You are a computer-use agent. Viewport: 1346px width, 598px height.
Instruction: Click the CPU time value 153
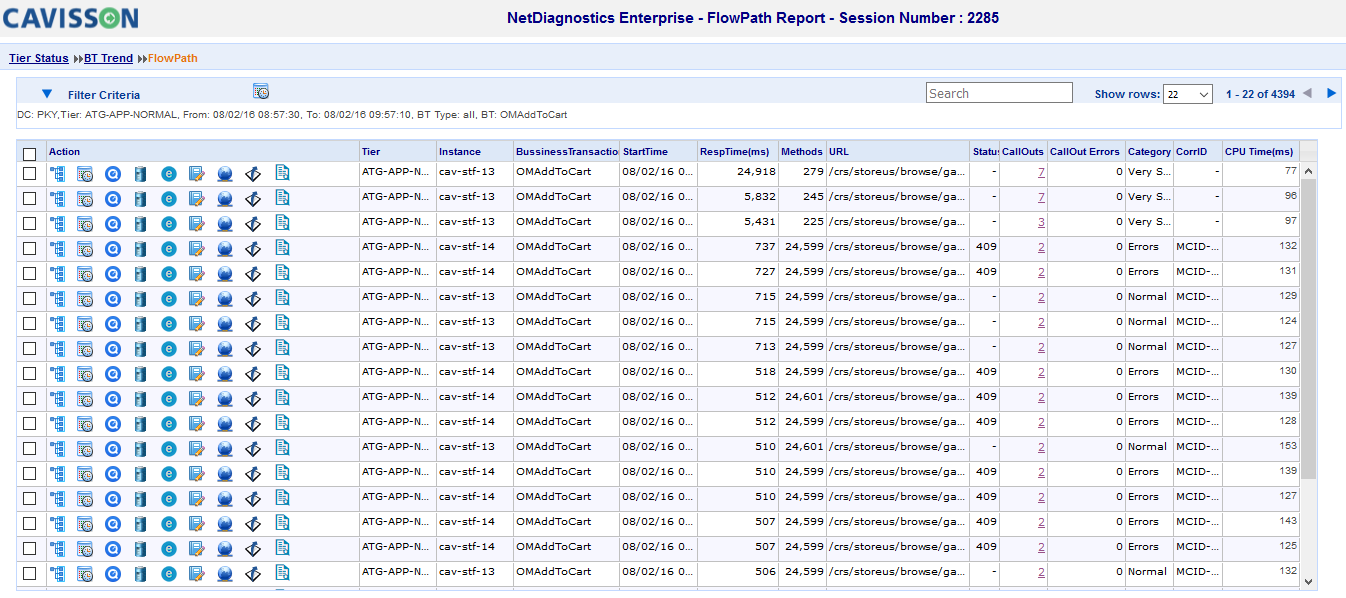(x=1288, y=446)
